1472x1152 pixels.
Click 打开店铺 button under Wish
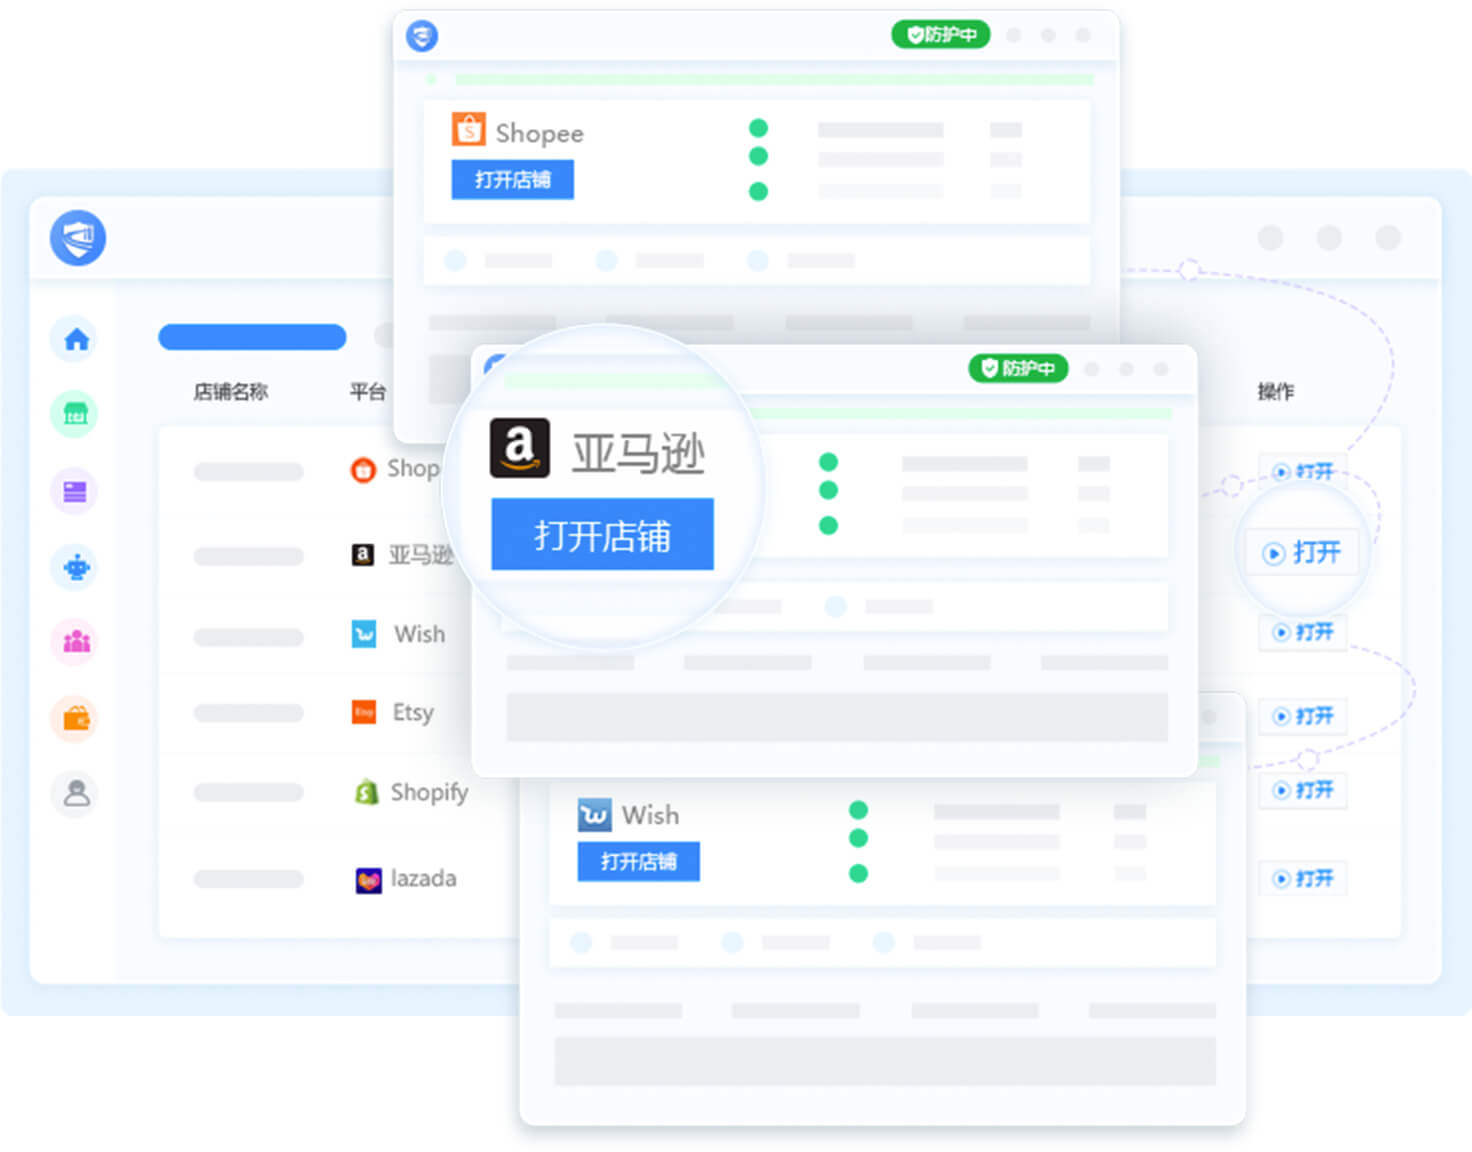click(638, 862)
